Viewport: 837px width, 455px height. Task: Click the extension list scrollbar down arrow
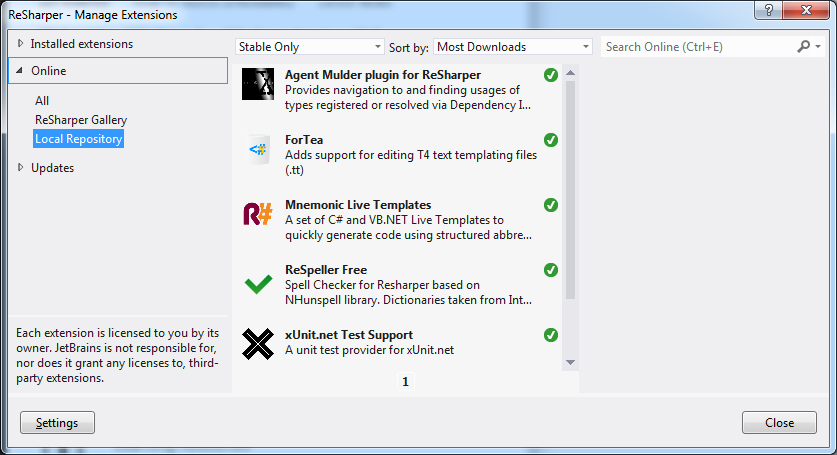[x=570, y=362]
